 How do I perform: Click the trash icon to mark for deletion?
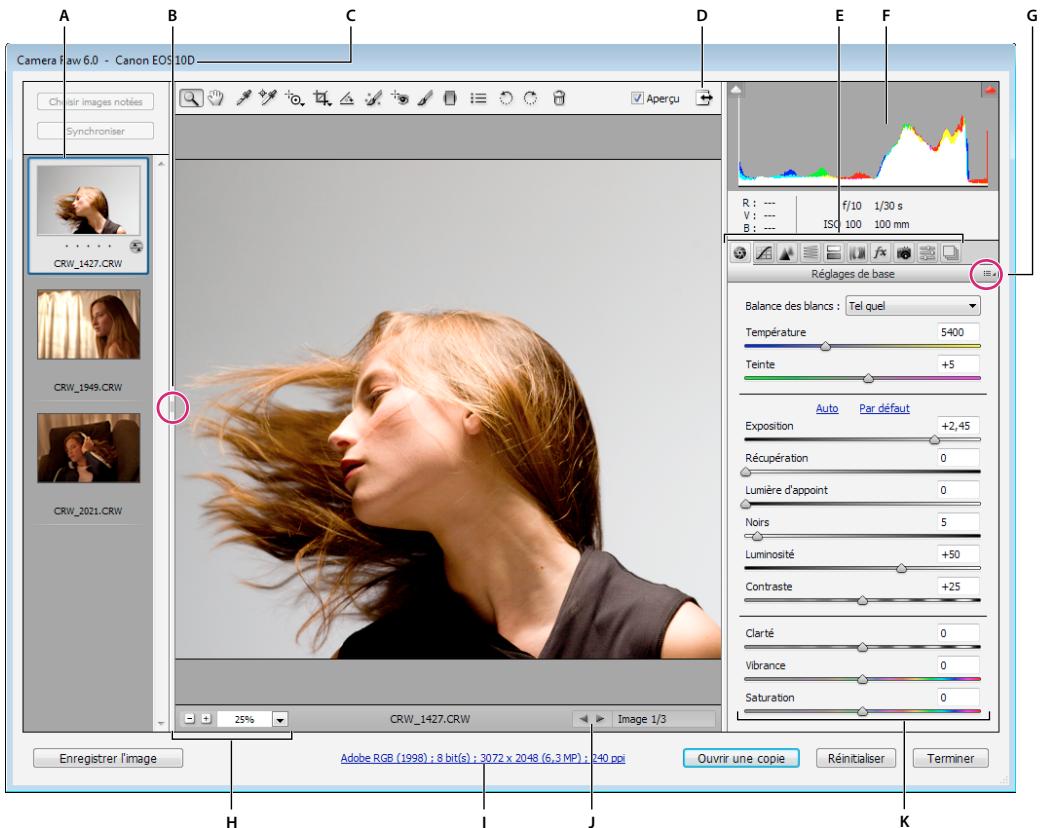(x=559, y=99)
